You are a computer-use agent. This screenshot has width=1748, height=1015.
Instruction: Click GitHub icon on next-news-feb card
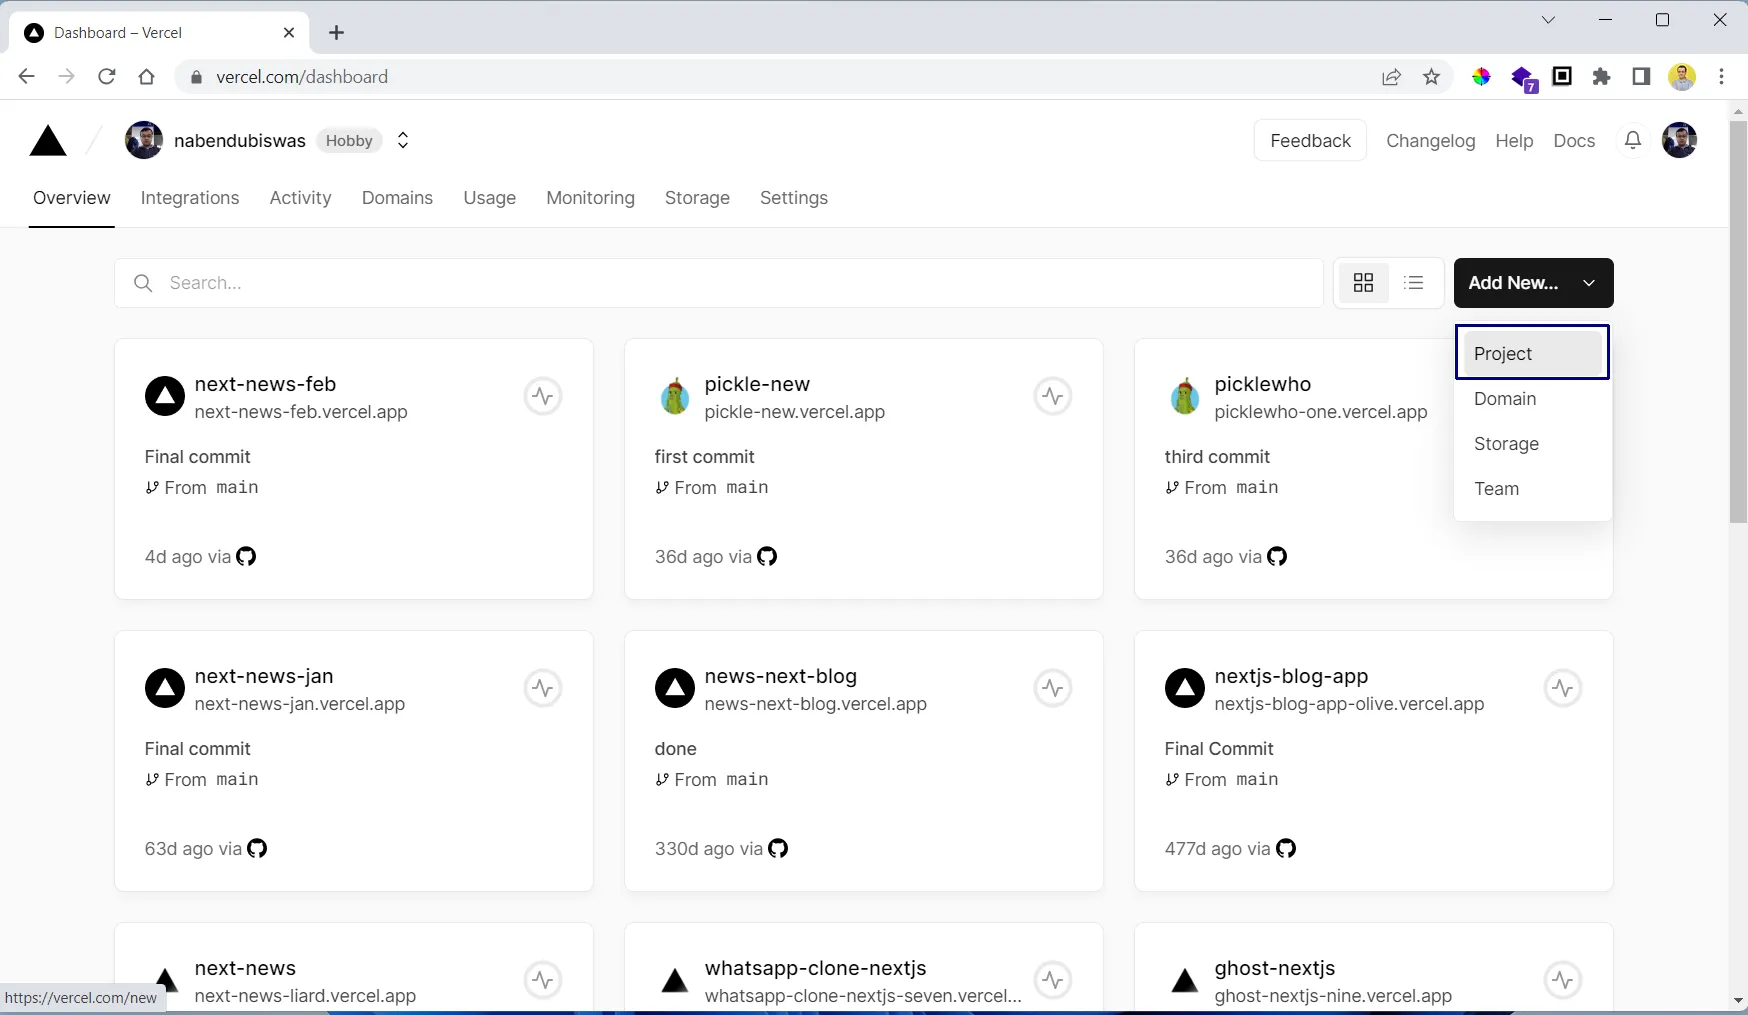pyautogui.click(x=246, y=556)
